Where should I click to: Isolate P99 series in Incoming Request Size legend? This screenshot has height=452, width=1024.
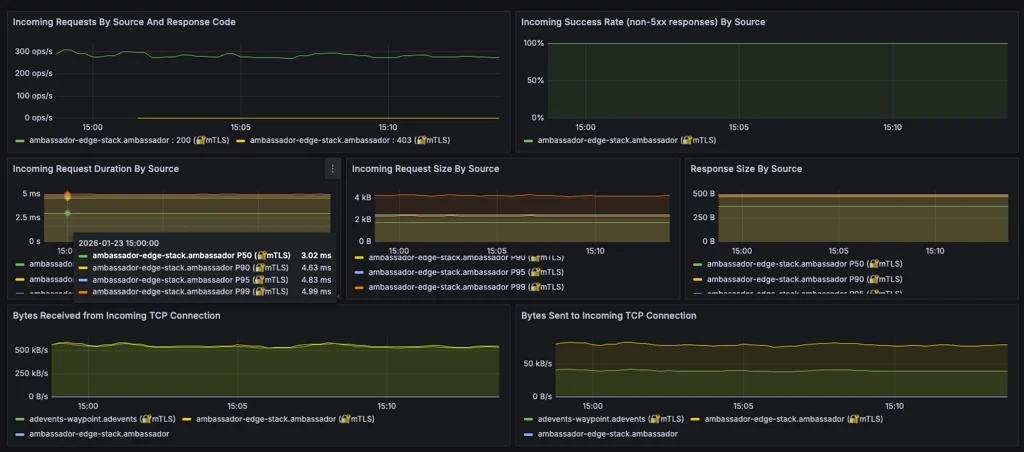[466, 287]
